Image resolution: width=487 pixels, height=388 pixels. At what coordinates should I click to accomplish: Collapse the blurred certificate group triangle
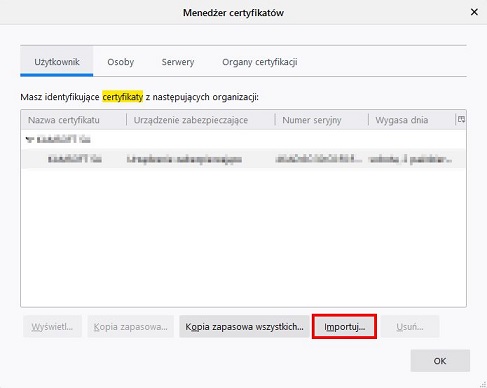coord(29,139)
